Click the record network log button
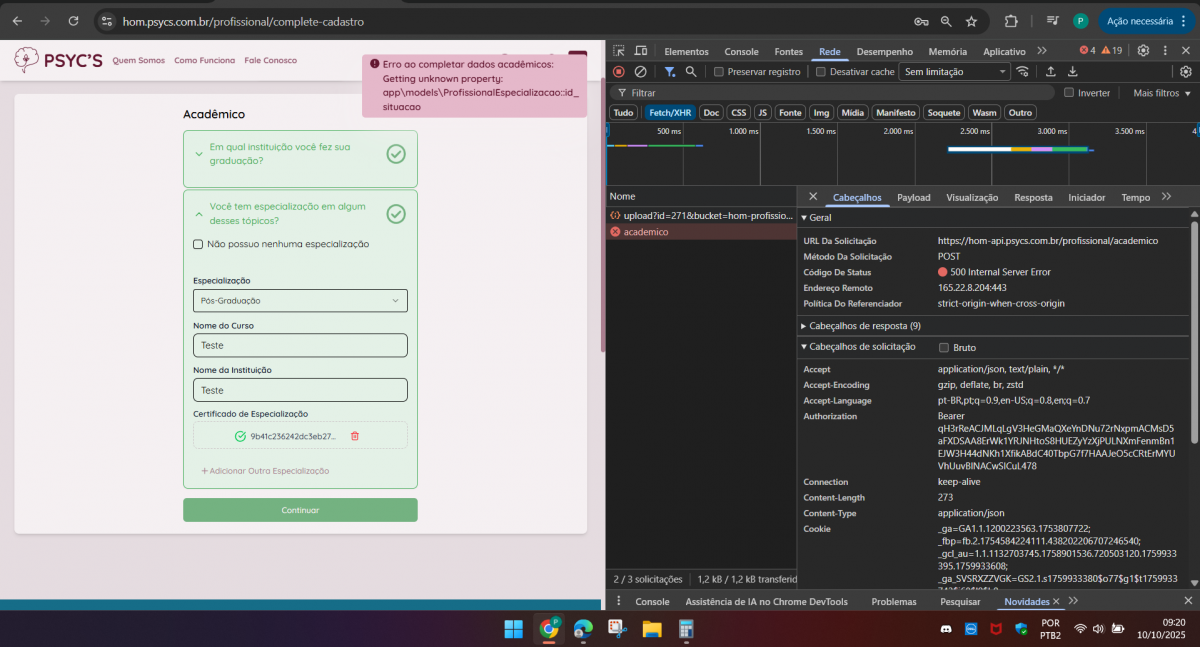The image size is (1200, 647). click(x=619, y=72)
